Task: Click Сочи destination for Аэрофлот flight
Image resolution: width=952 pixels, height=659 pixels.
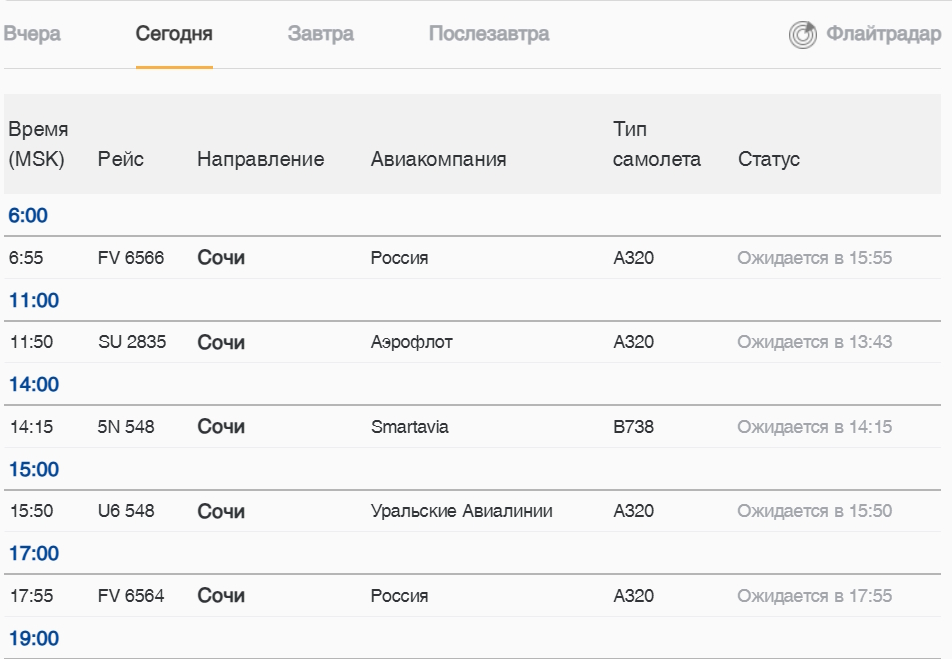Action: [221, 342]
